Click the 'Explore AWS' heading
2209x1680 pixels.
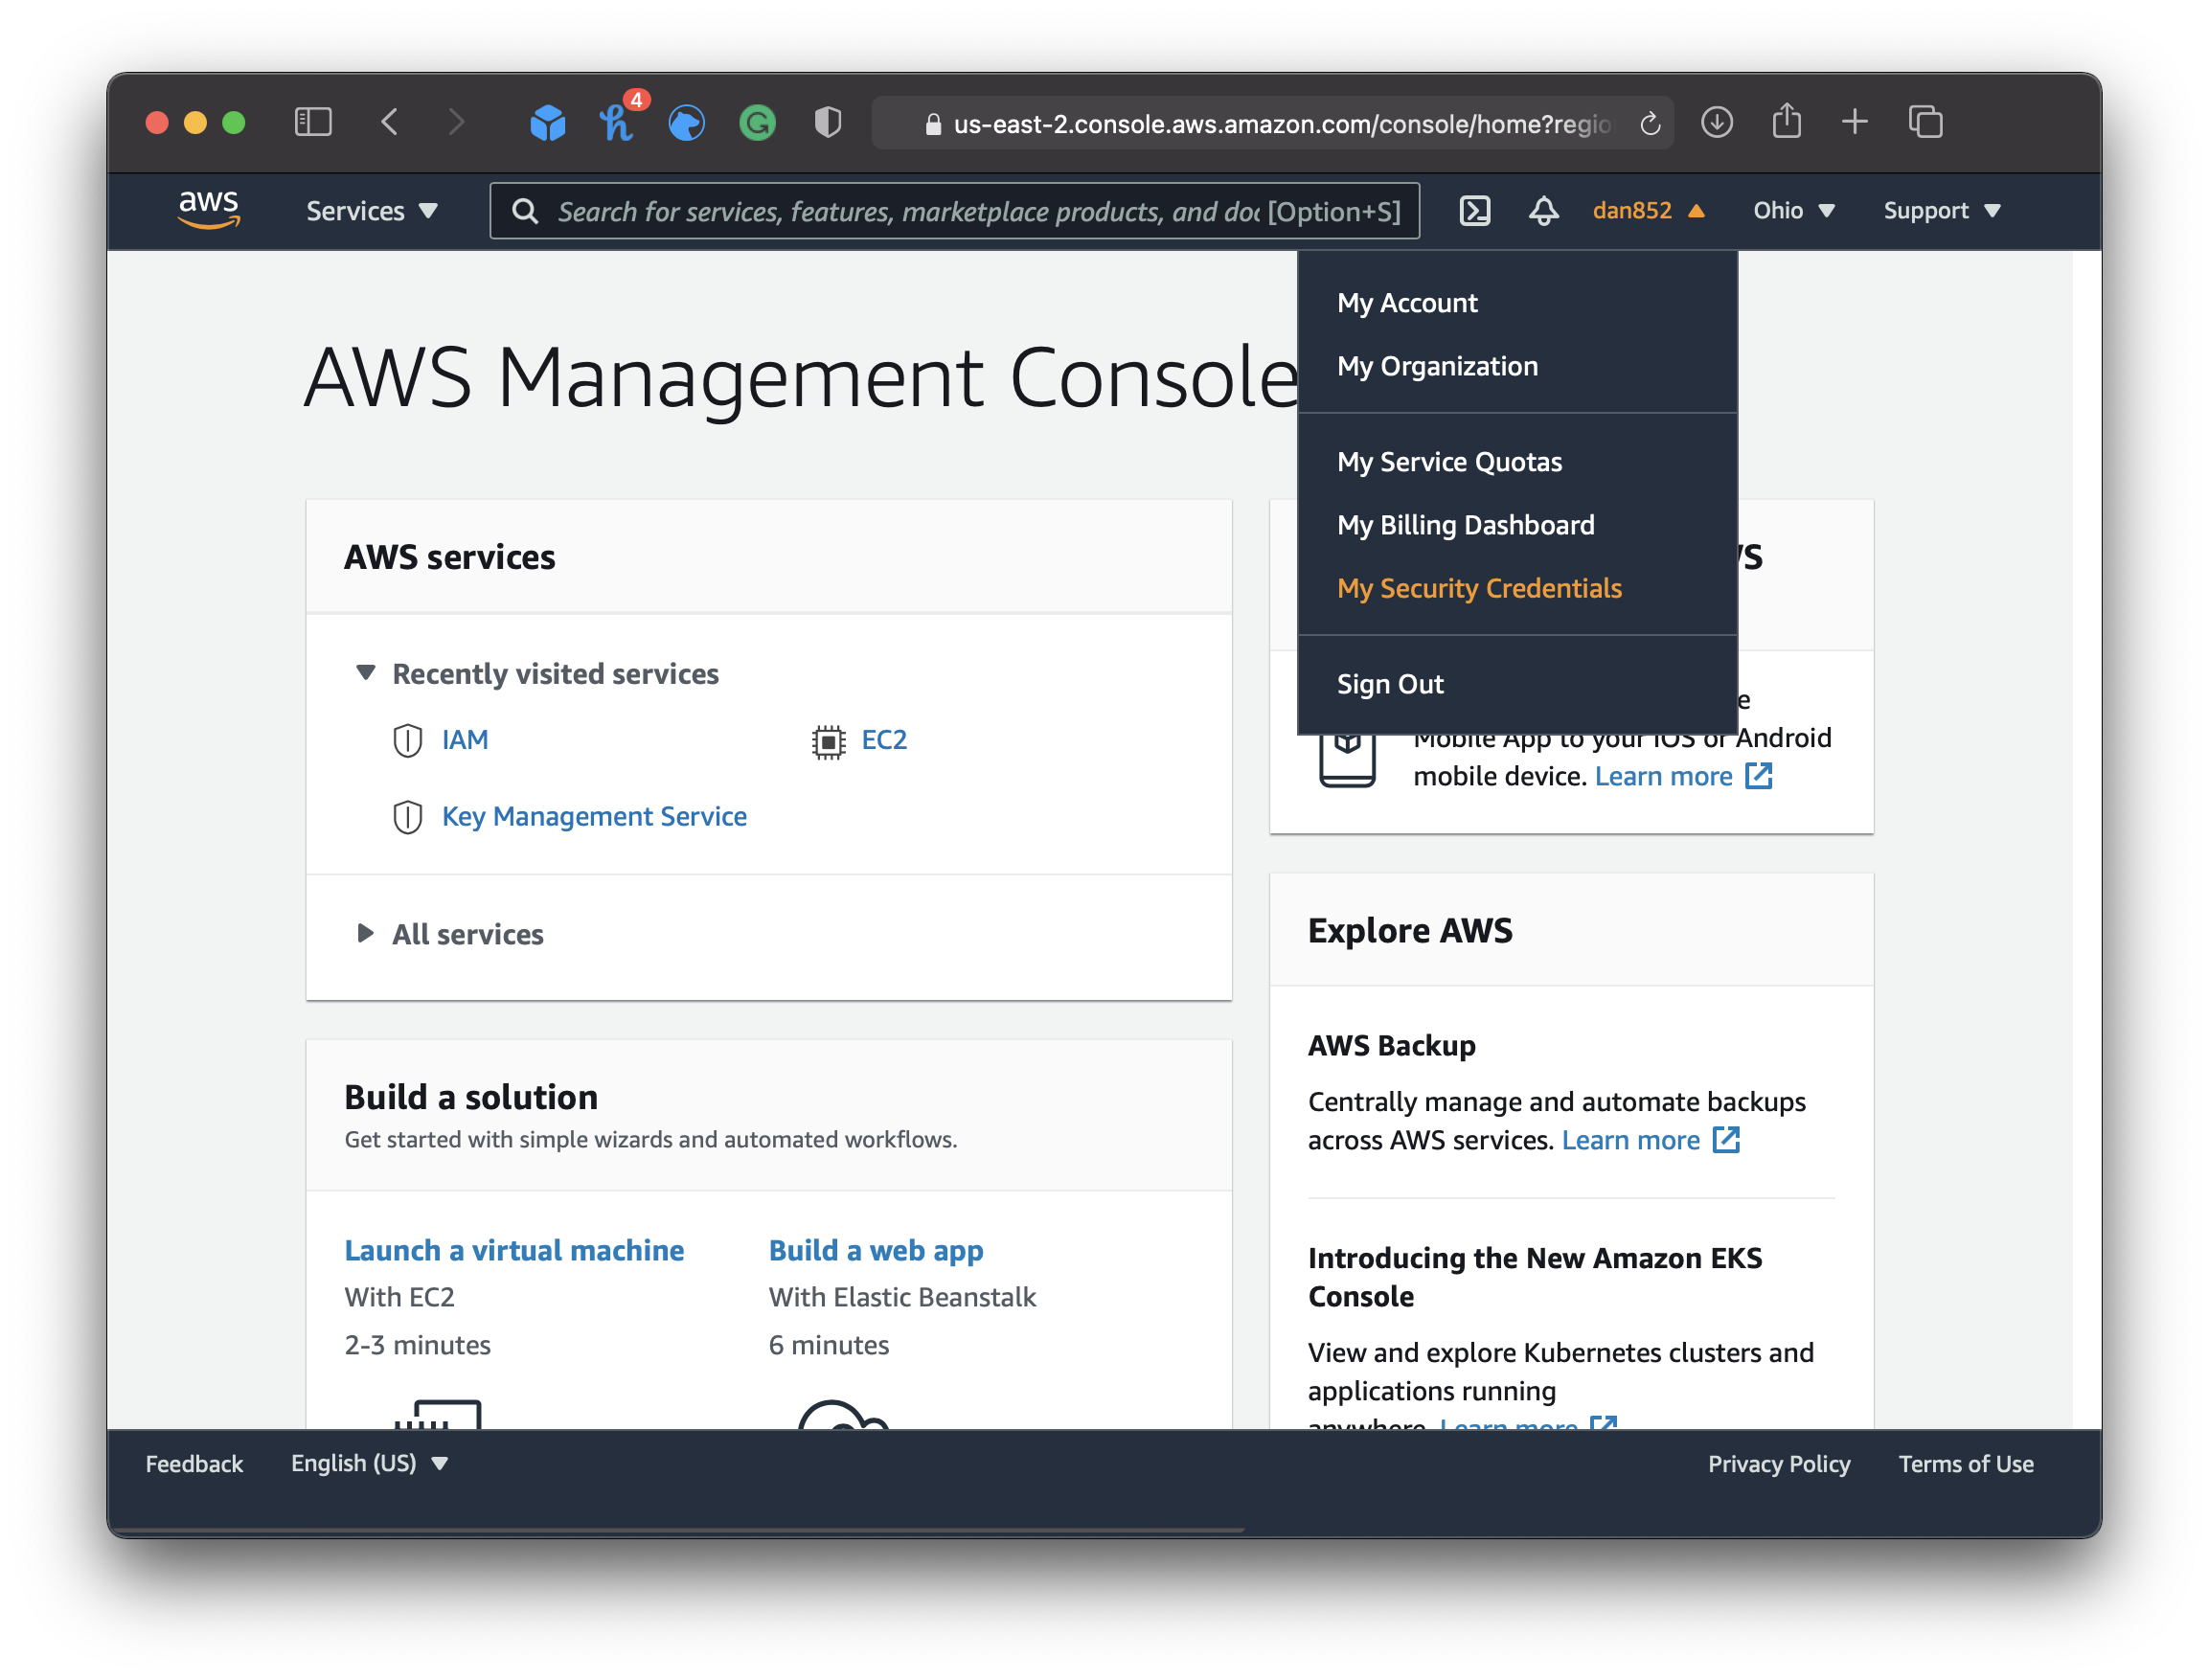click(x=1410, y=930)
